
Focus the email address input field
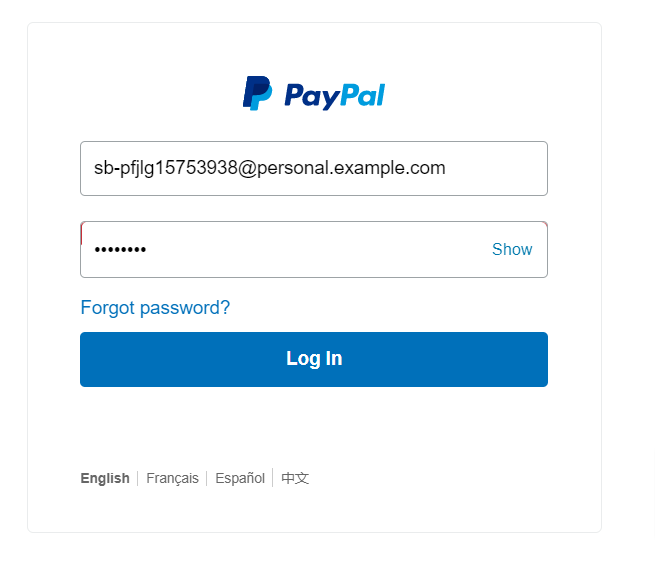pyautogui.click(x=314, y=168)
